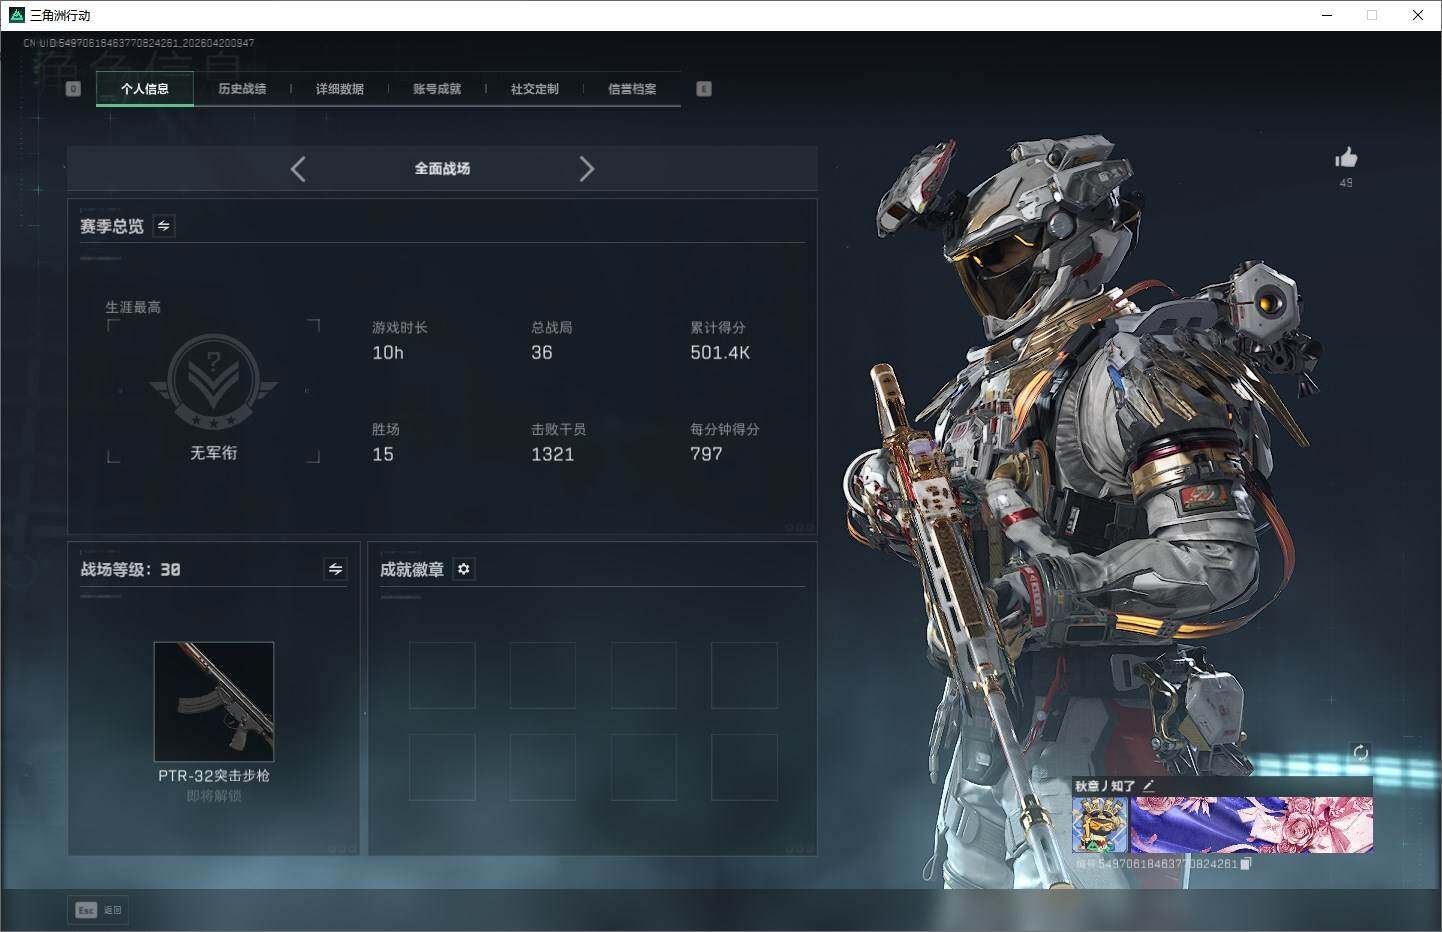The image size is (1442, 932).
Task: Switch to the 历史战绩 tab
Action: (242, 89)
